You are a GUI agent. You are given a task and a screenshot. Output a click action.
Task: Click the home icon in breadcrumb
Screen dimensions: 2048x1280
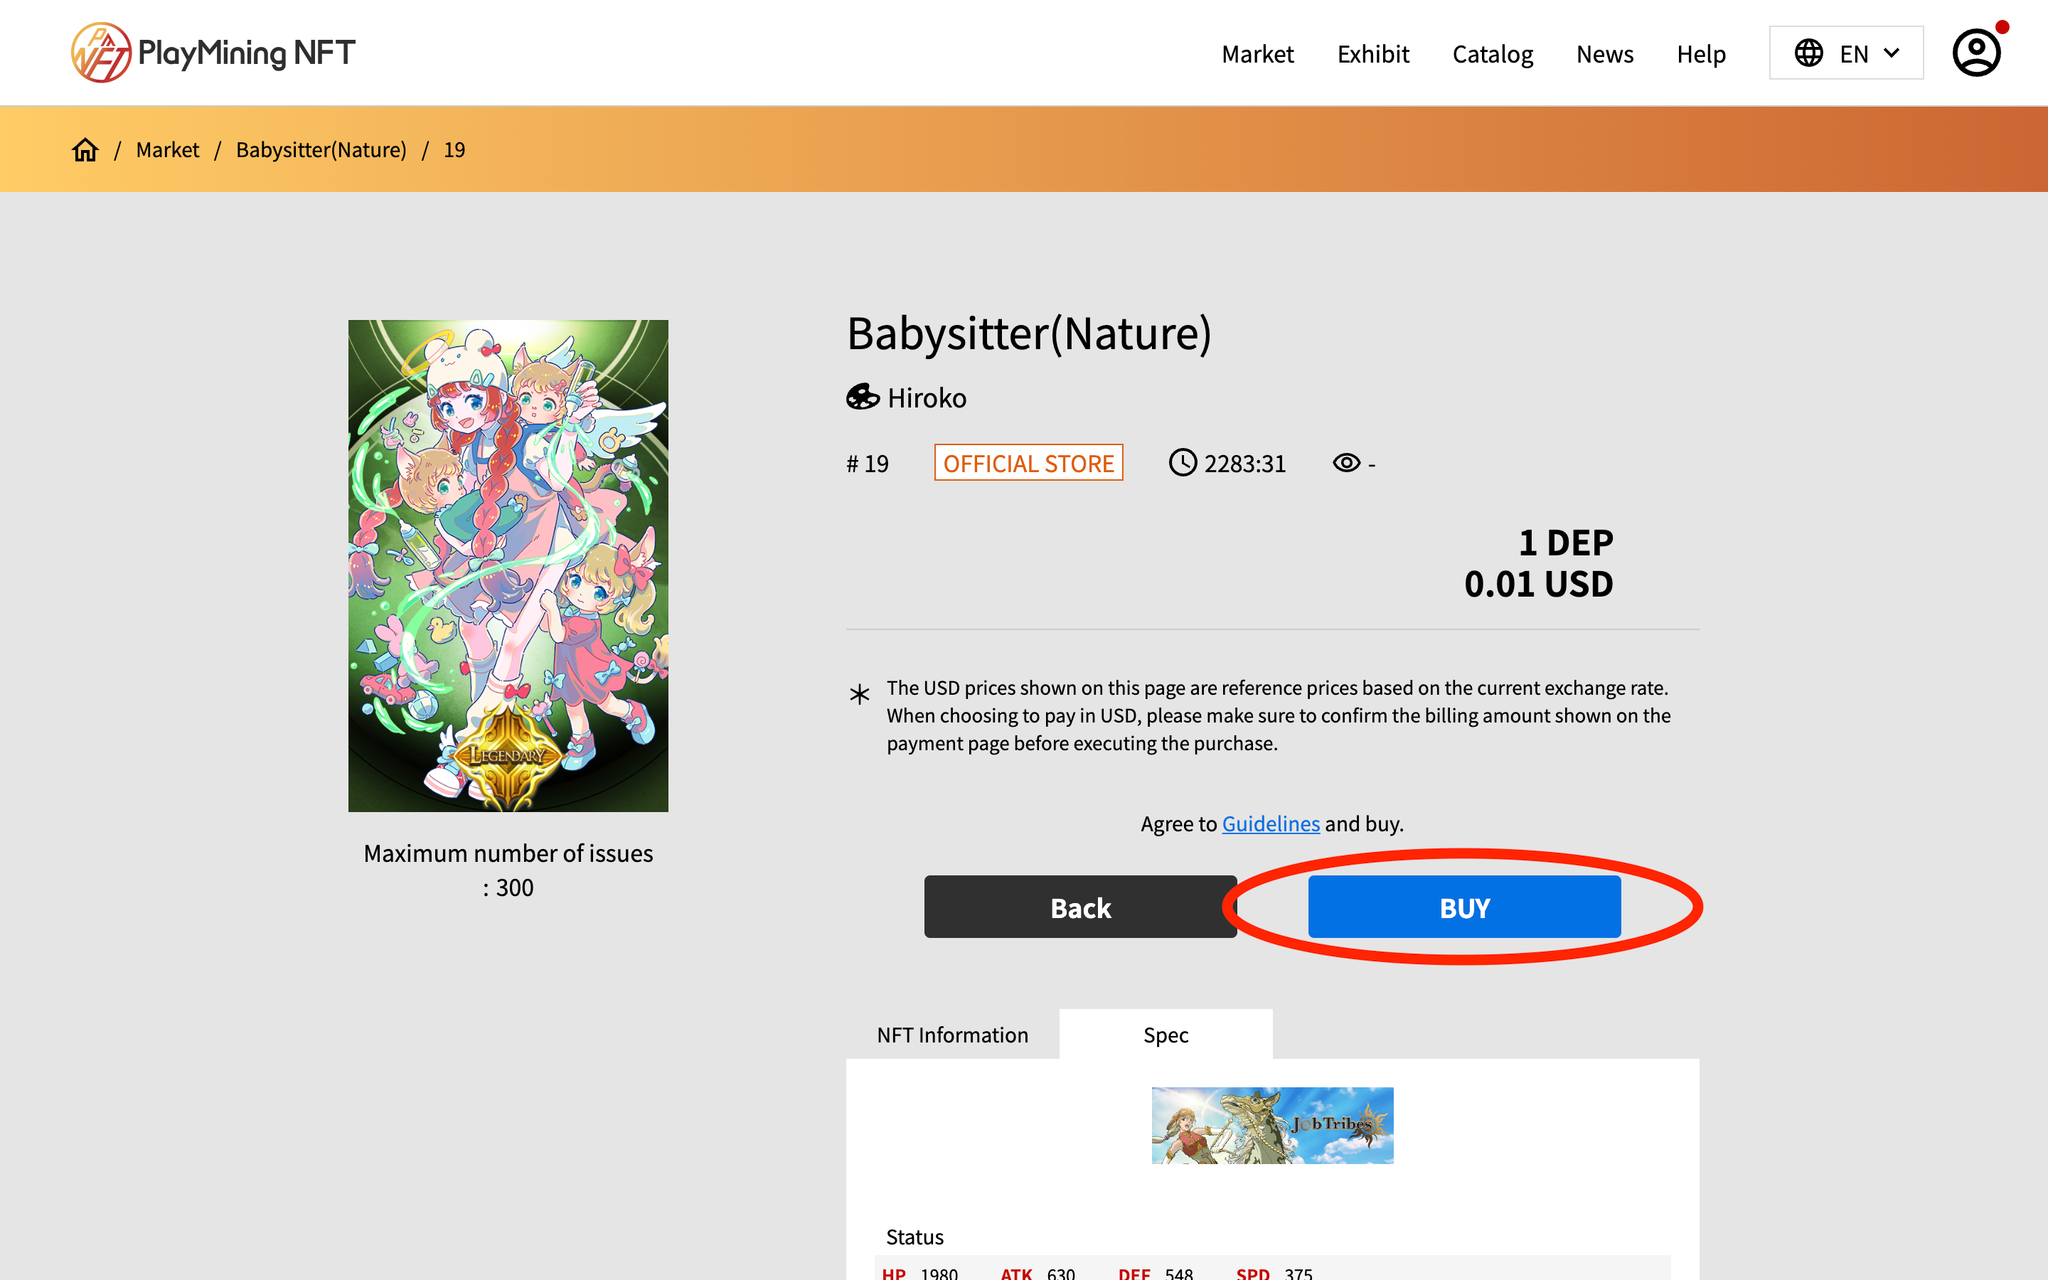[85, 150]
